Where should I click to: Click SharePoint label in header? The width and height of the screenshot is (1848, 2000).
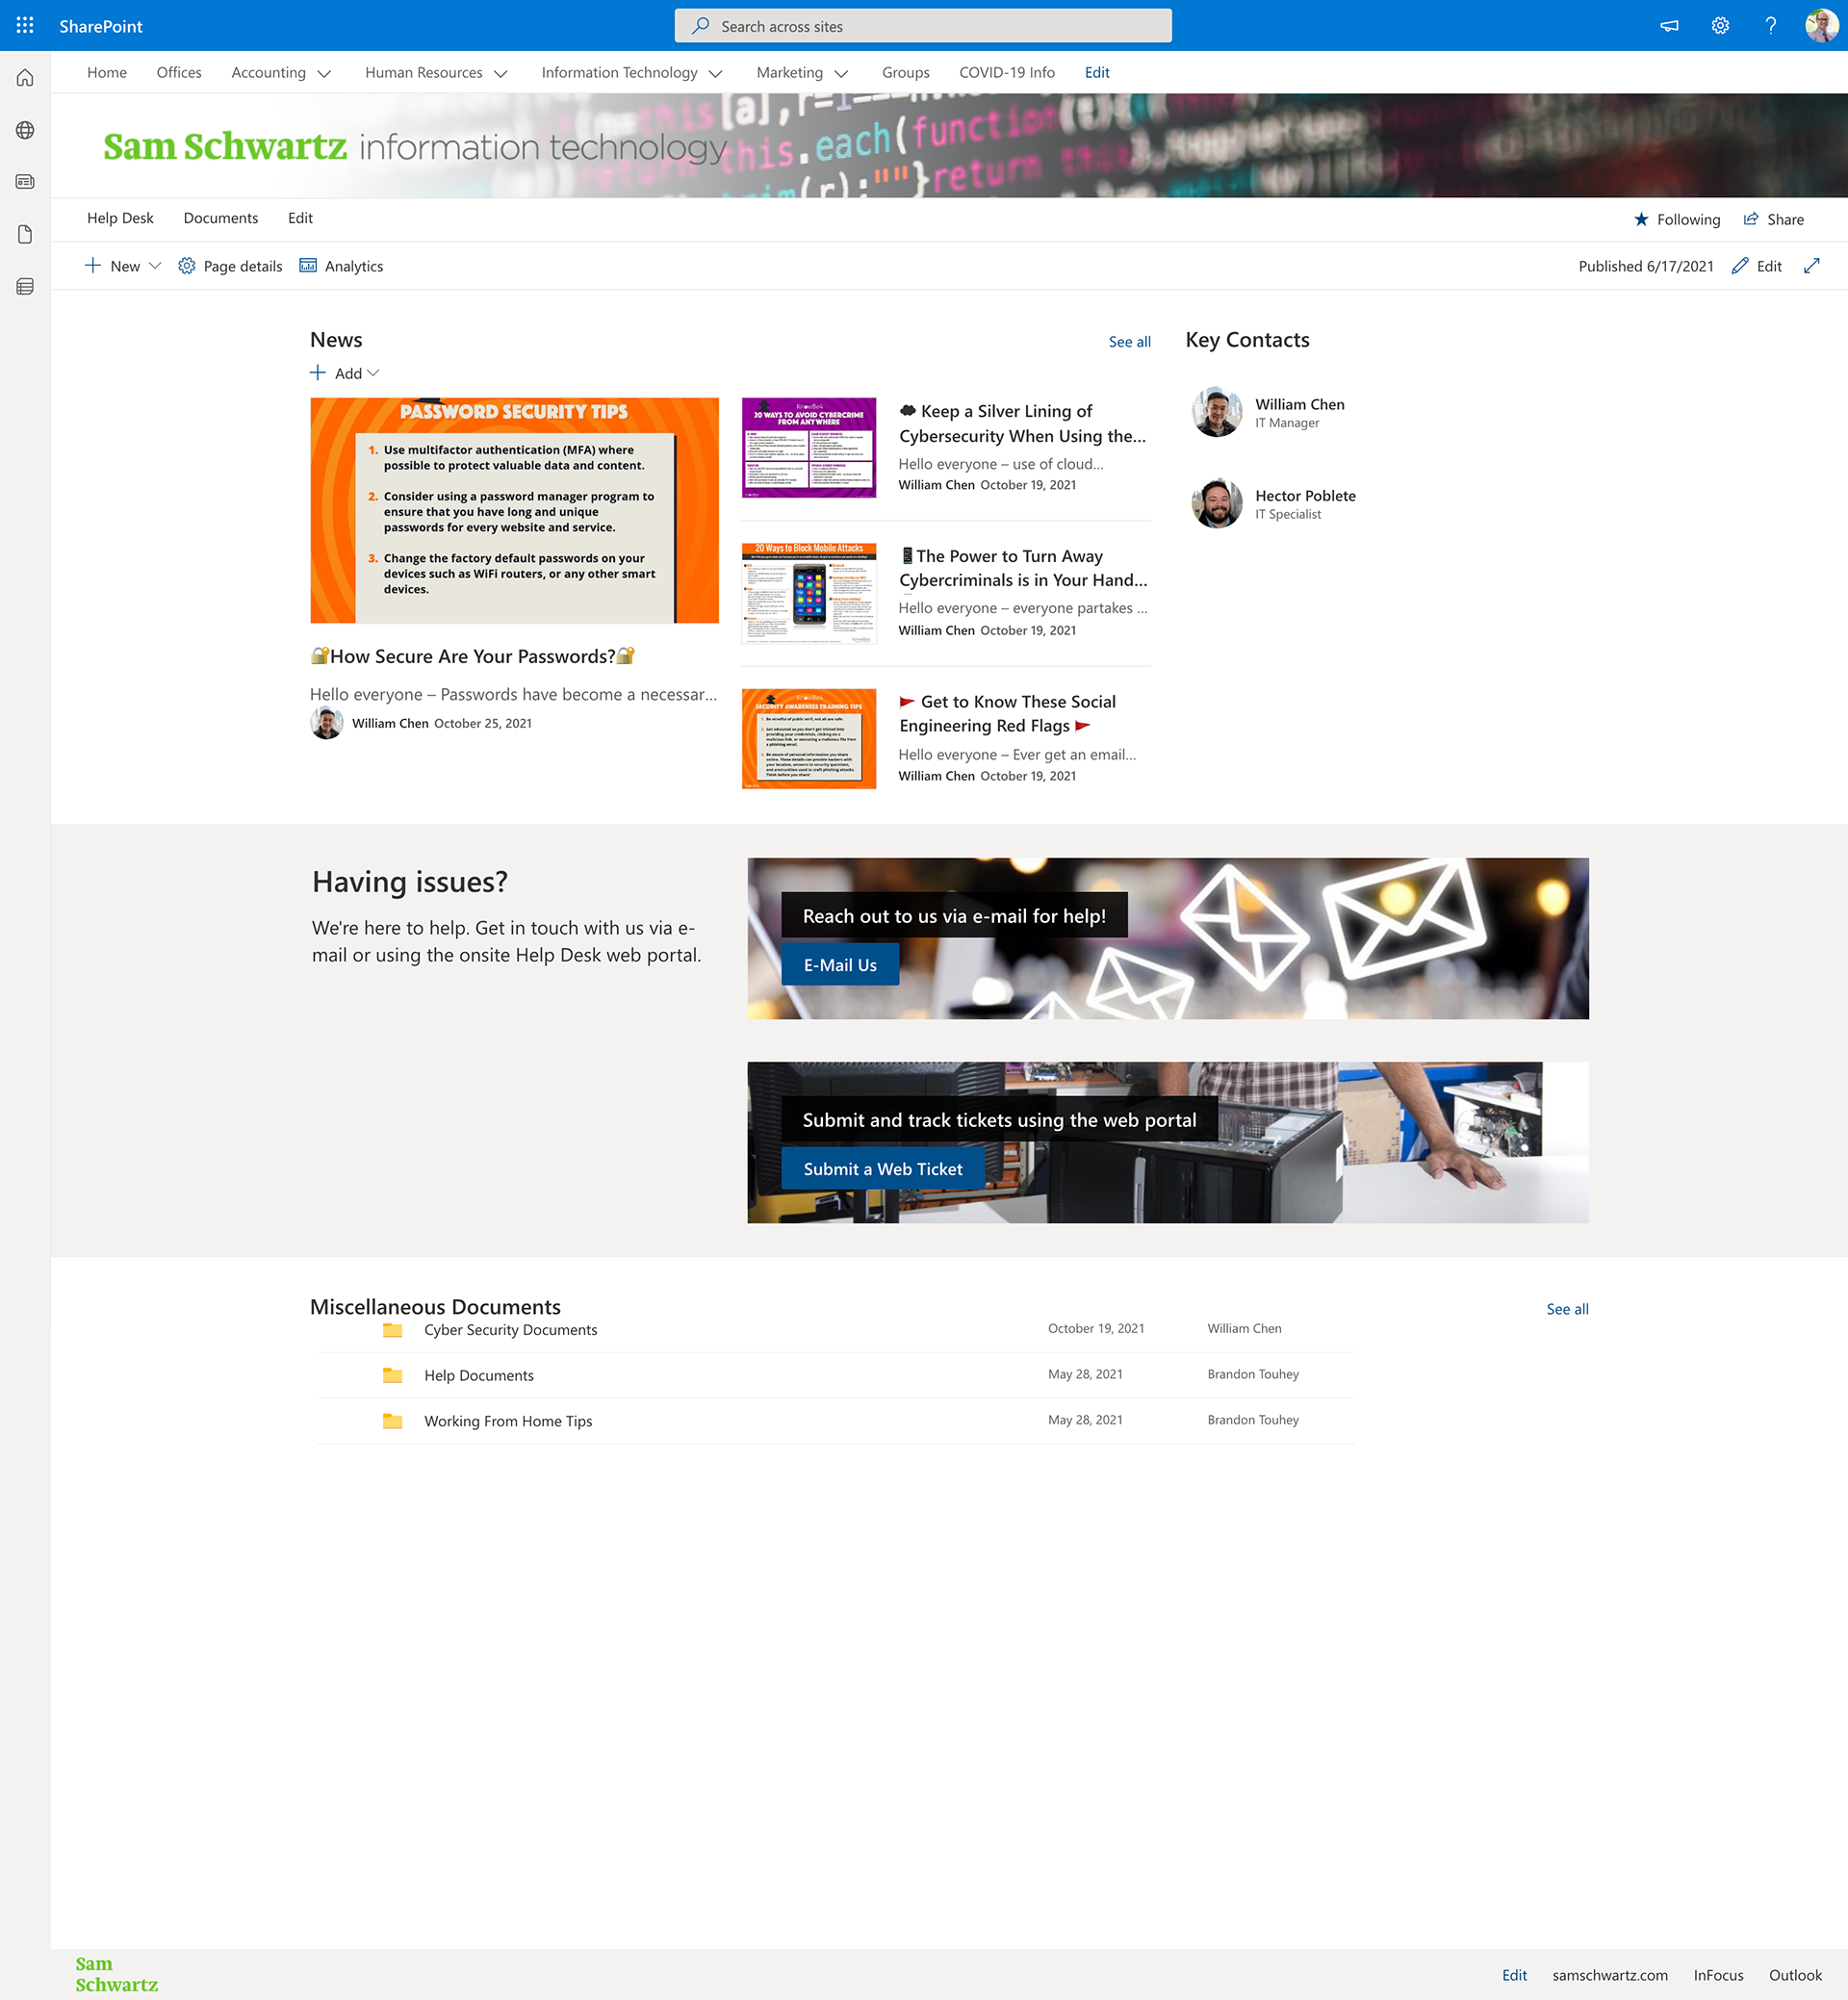coord(101,26)
